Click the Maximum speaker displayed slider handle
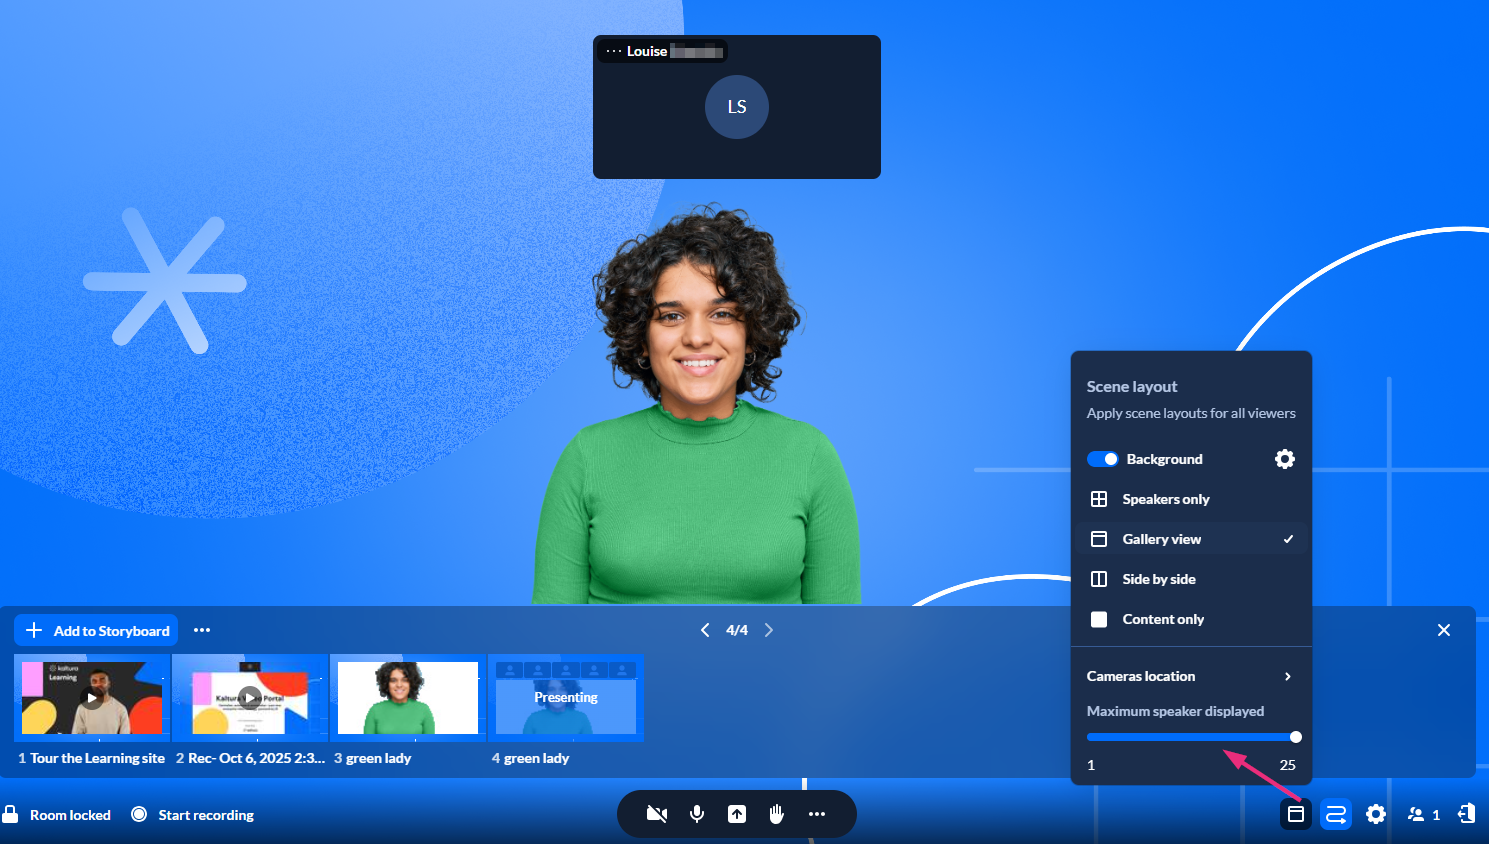Image resolution: width=1489 pixels, height=844 pixels. click(1296, 737)
